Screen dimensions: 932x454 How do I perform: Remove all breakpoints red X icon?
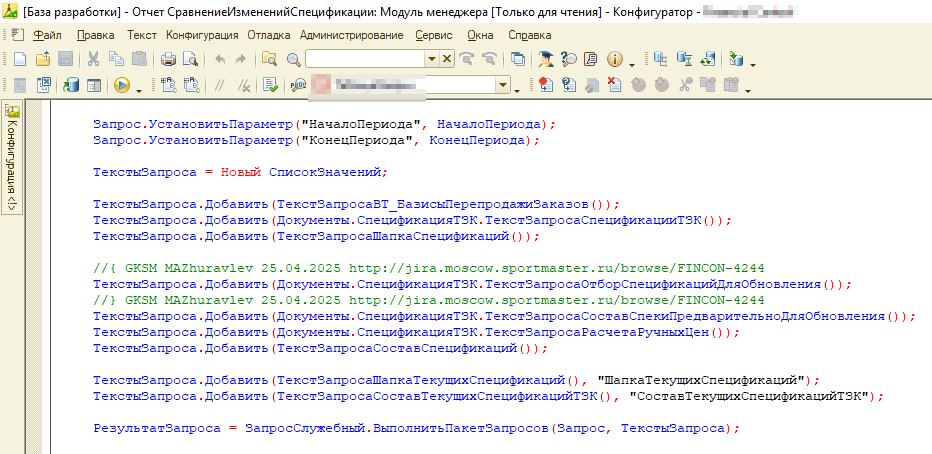pyautogui.click(x=615, y=85)
